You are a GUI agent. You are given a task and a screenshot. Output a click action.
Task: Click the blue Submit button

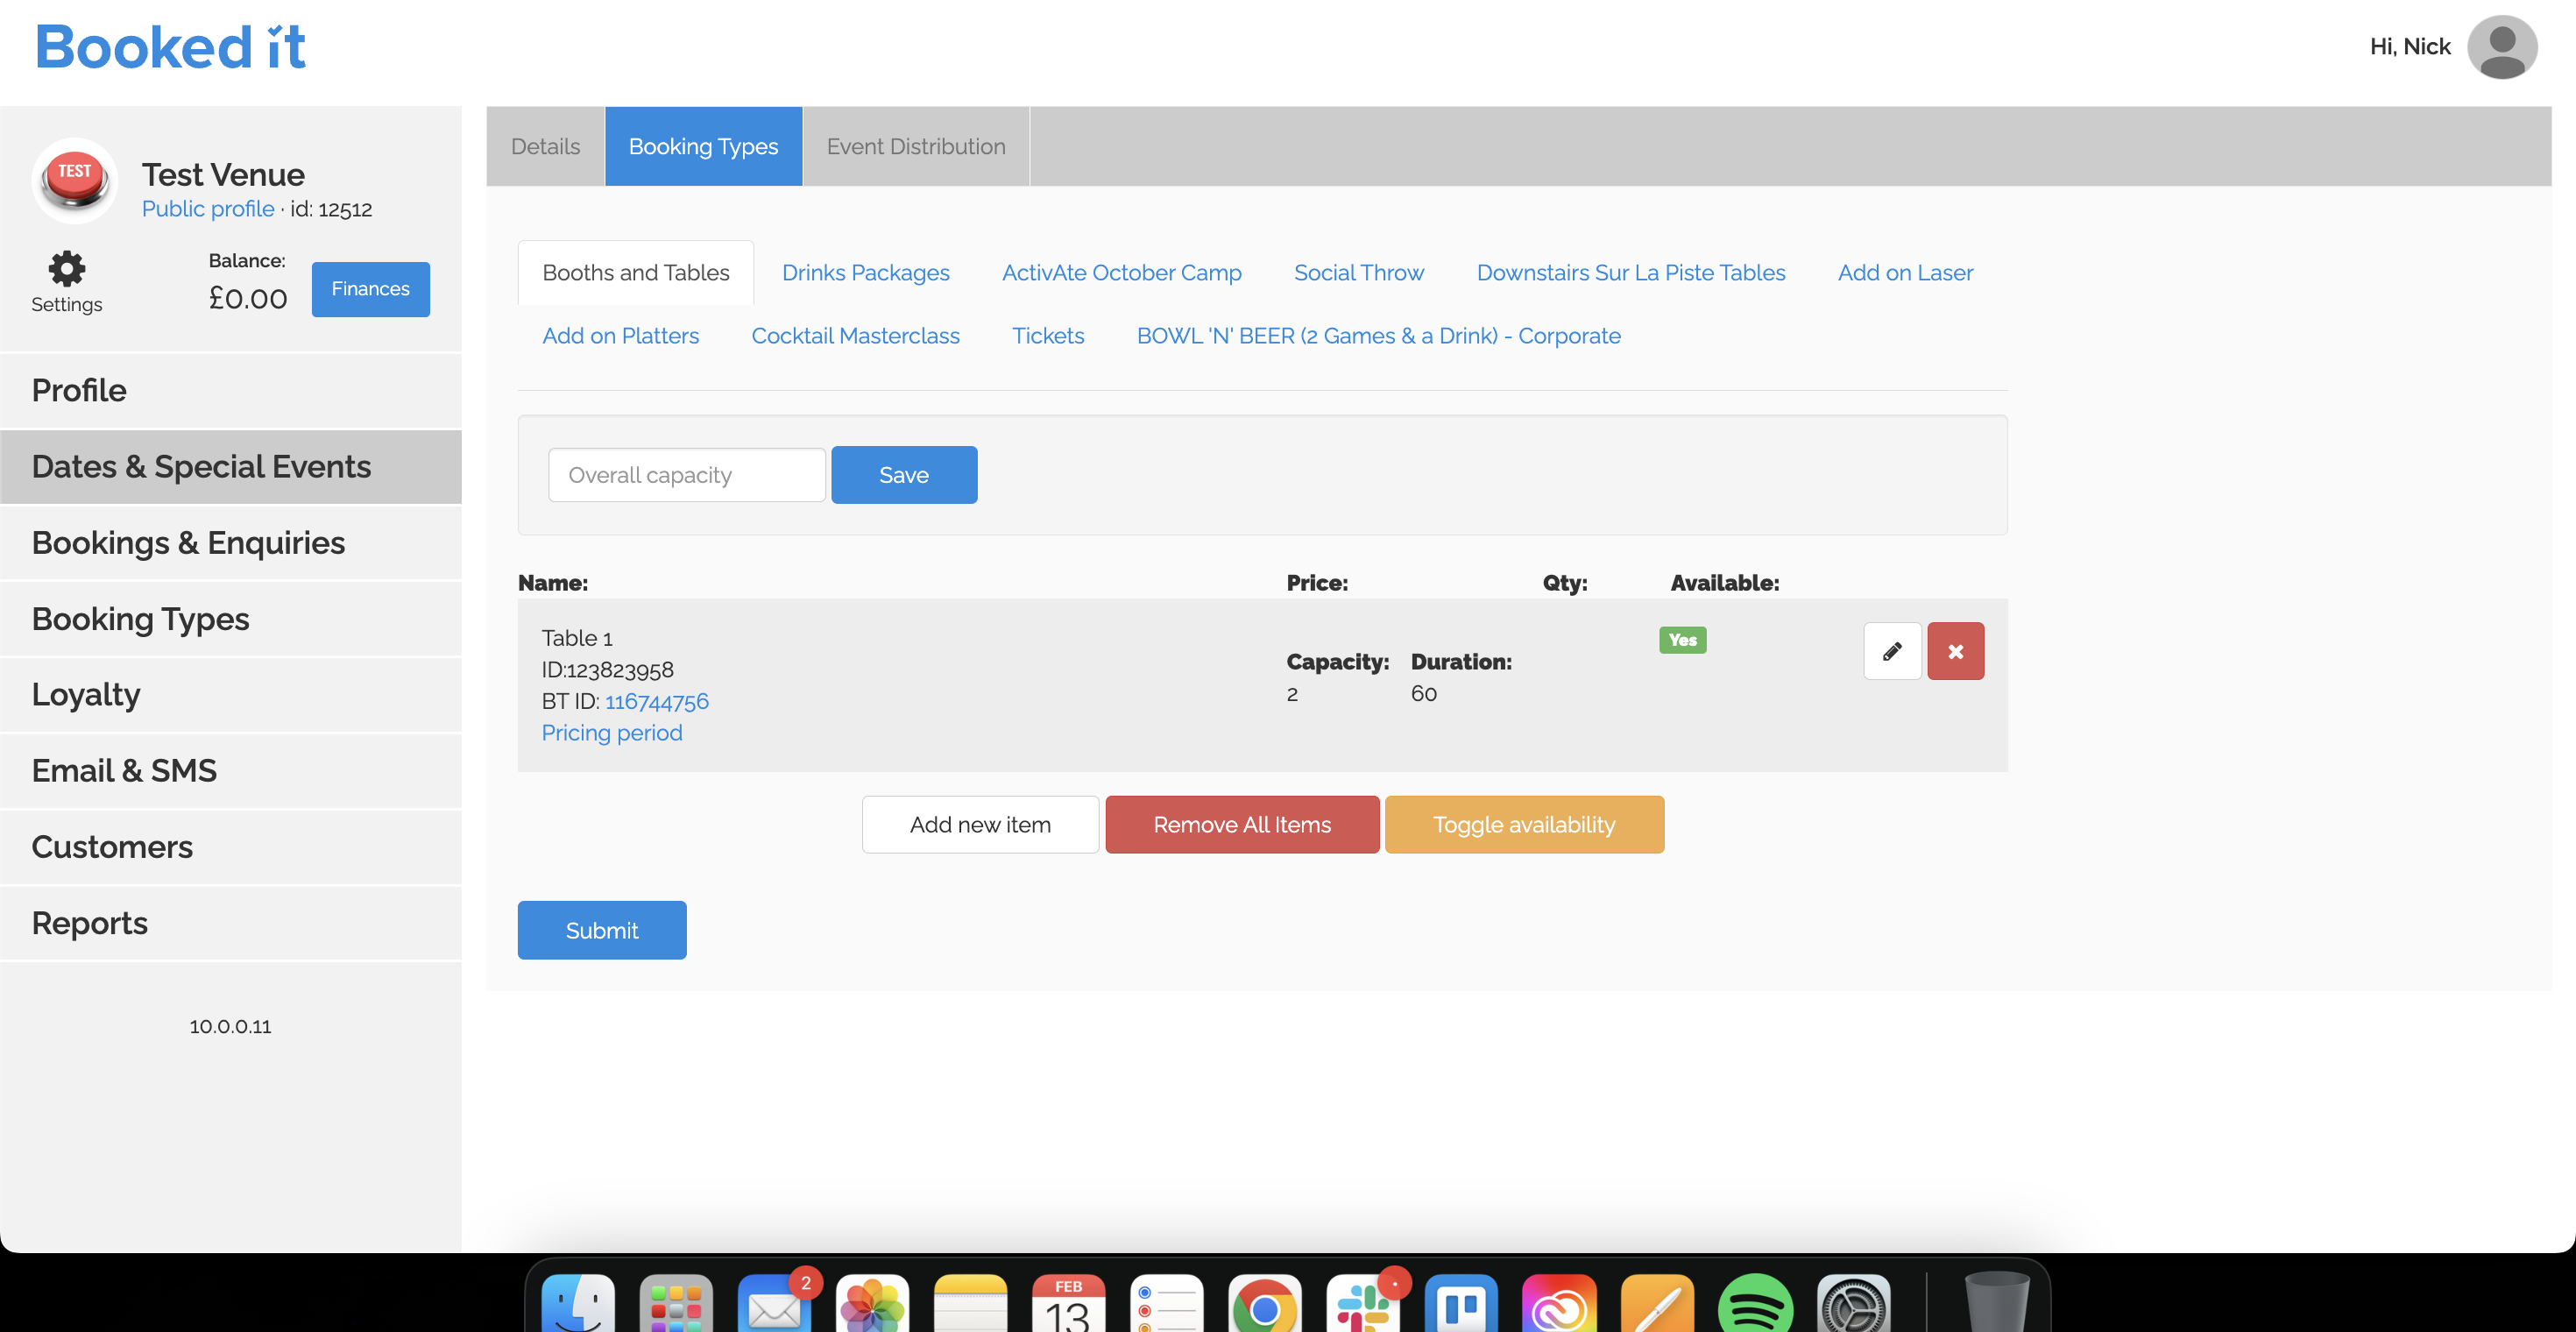601,930
